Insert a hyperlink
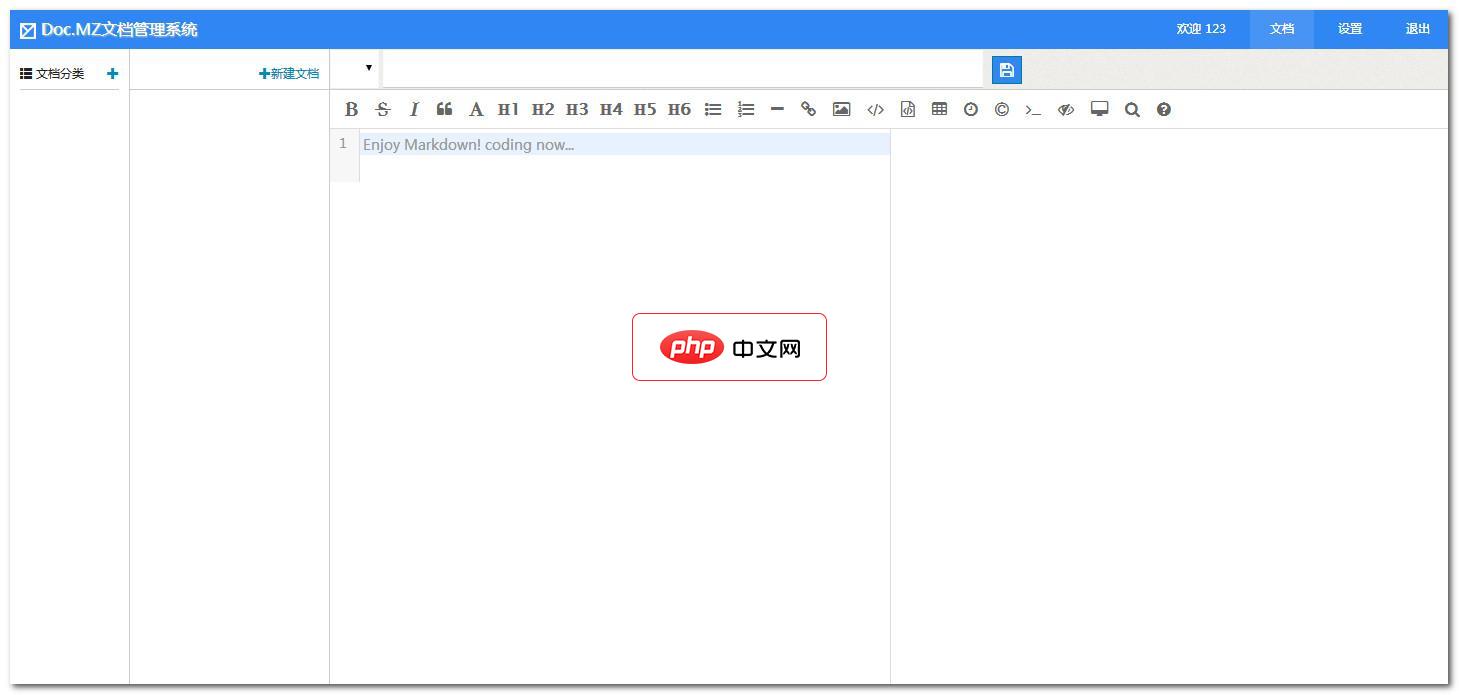The image size is (1459, 695). (808, 110)
